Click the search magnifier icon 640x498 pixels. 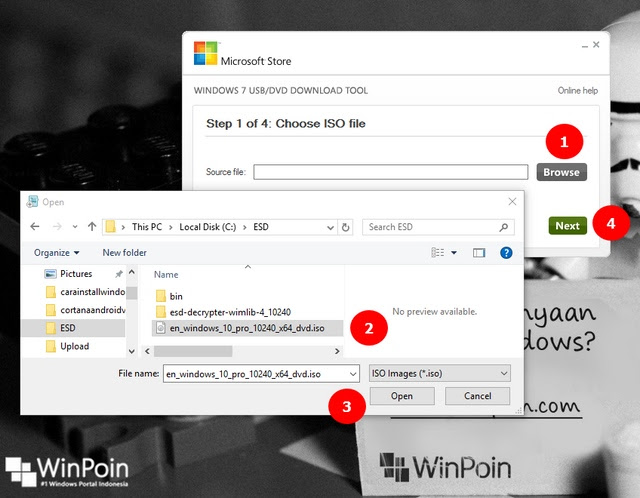pos(504,227)
